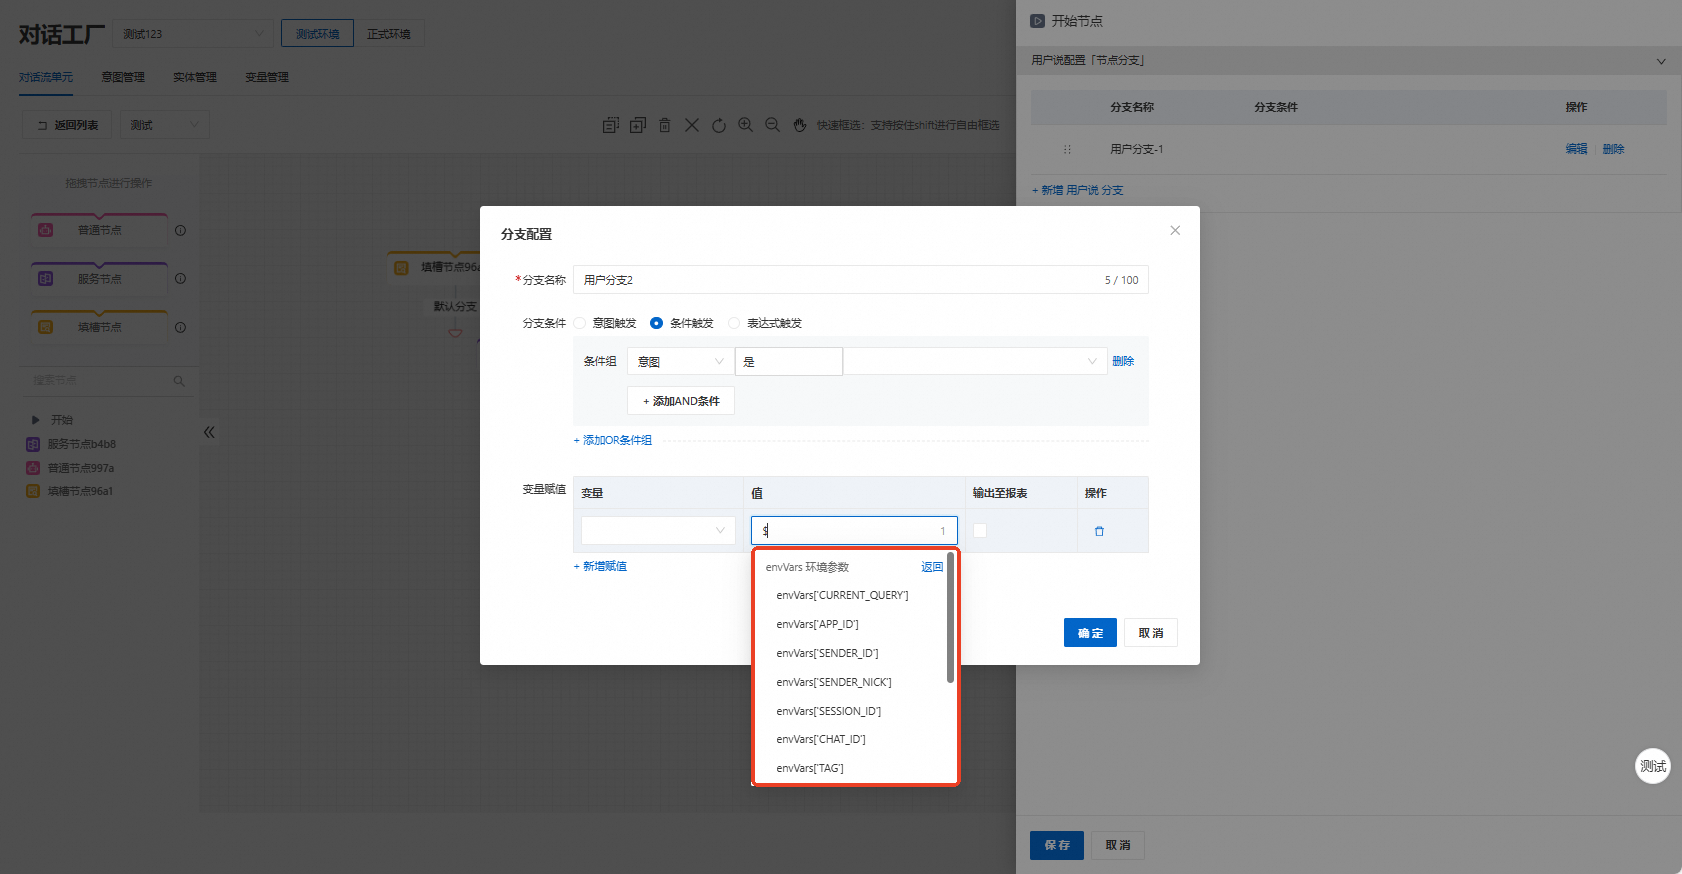This screenshot has height=874, width=1682.
Task: Switch to 正式环境 tab
Action: pyautogui.click(x=389, y=34)
